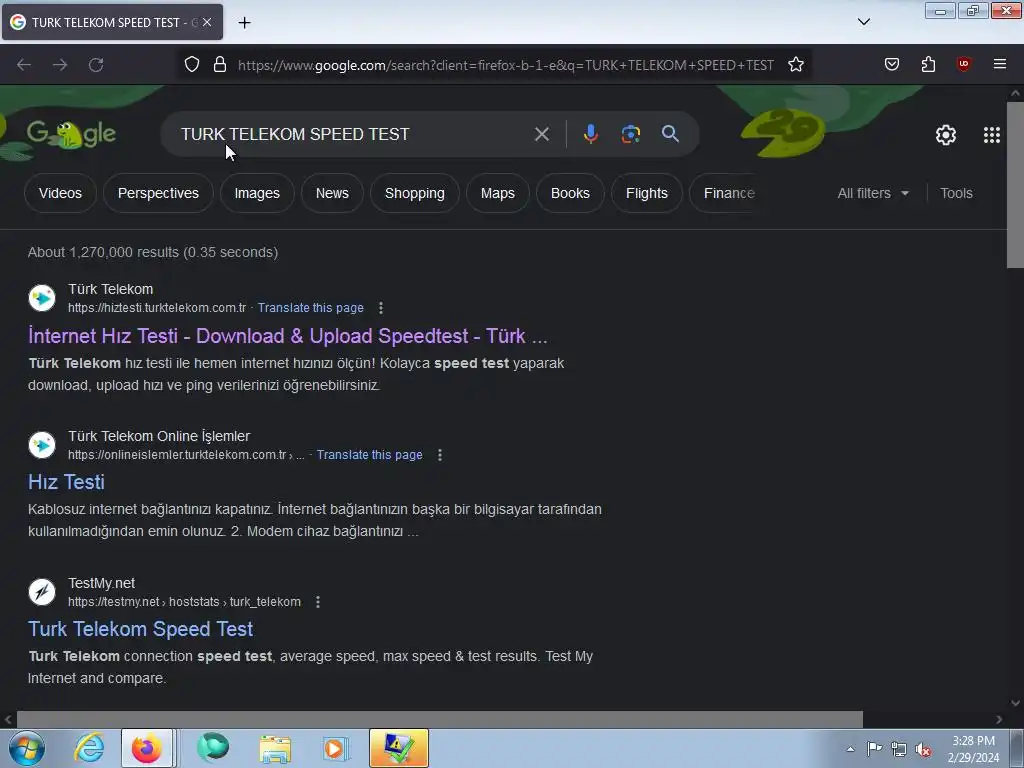Open the Firefox hamburger application menu
Viewport: 1024px width, 768px height.
point(1000,64)
